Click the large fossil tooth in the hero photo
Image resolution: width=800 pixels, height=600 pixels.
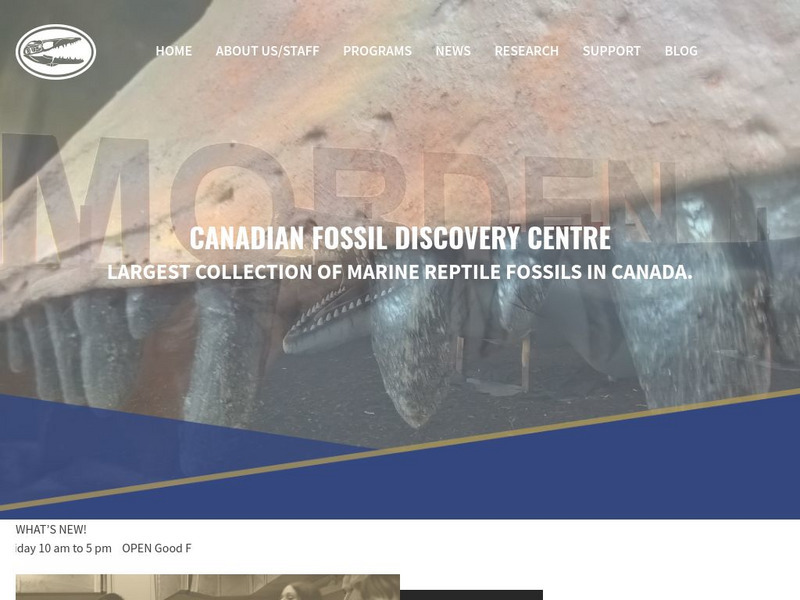click(x=413, y=357)
